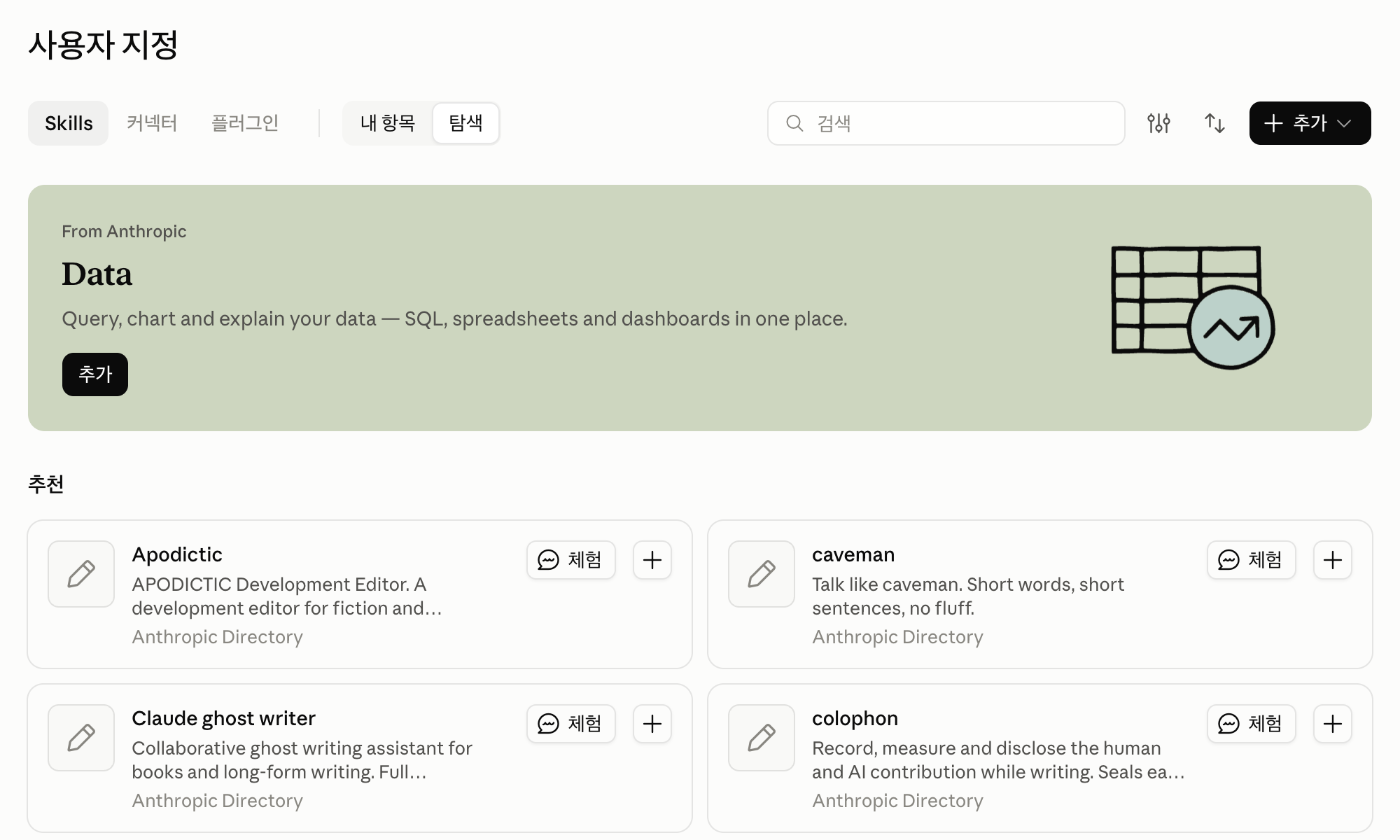The width and height of the screenshot is (1400, 840).
Task: Add Claude ghost writer with plus icon
Action: pos(652,724)
